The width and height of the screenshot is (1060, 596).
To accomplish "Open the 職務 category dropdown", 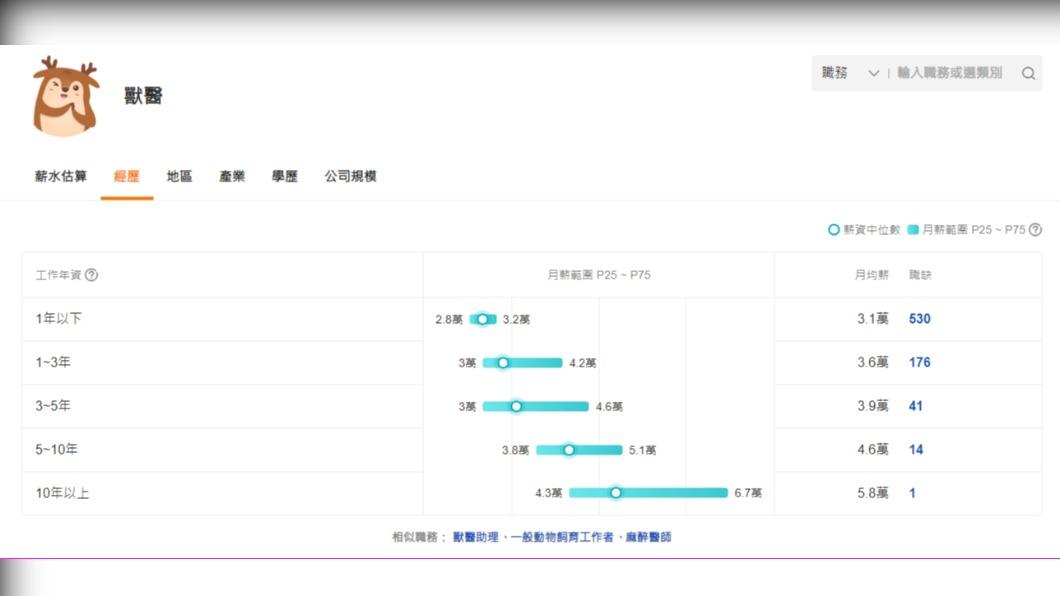I will pos(850,73).
